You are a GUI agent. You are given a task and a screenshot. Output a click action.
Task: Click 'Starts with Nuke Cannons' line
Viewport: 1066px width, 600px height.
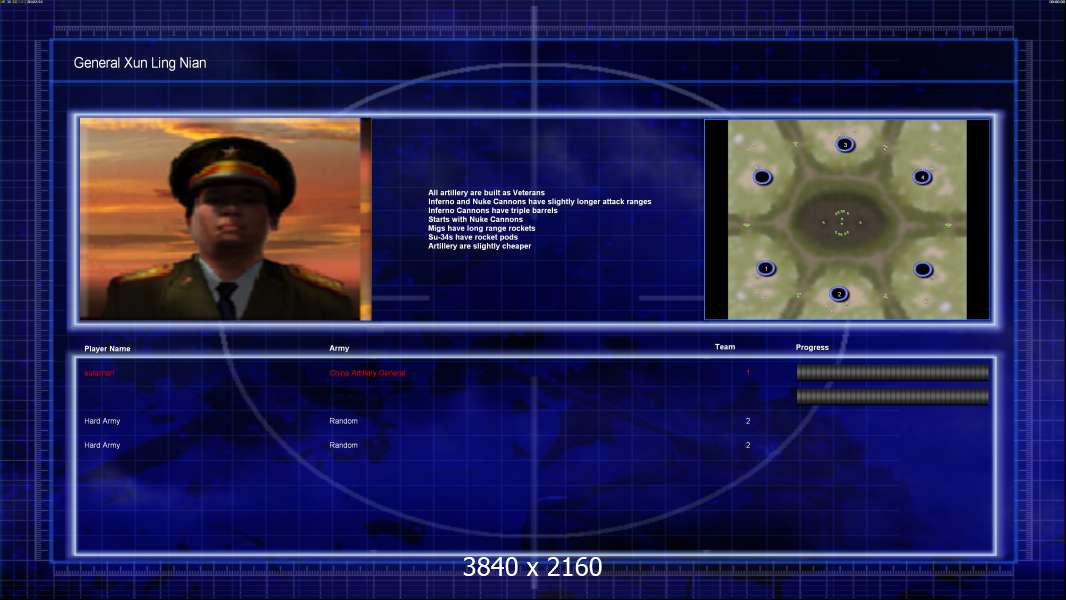475,219
